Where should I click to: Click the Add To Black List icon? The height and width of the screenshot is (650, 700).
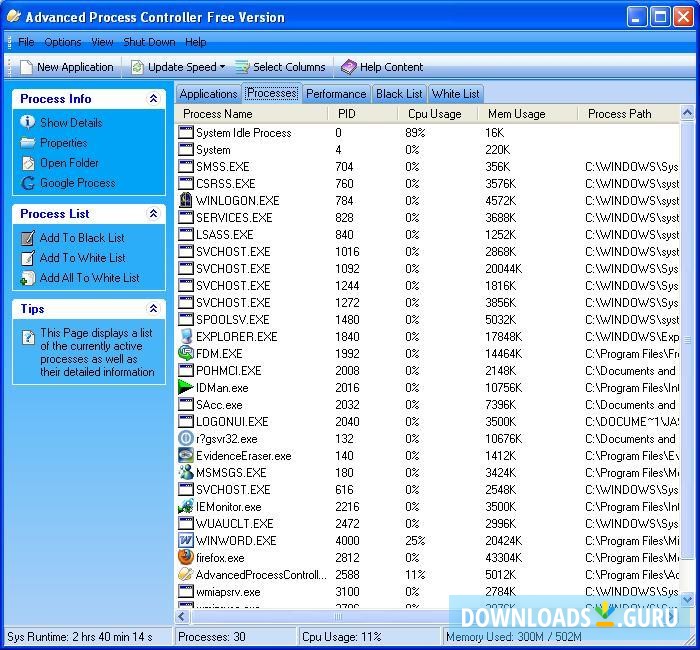[28, 238]
